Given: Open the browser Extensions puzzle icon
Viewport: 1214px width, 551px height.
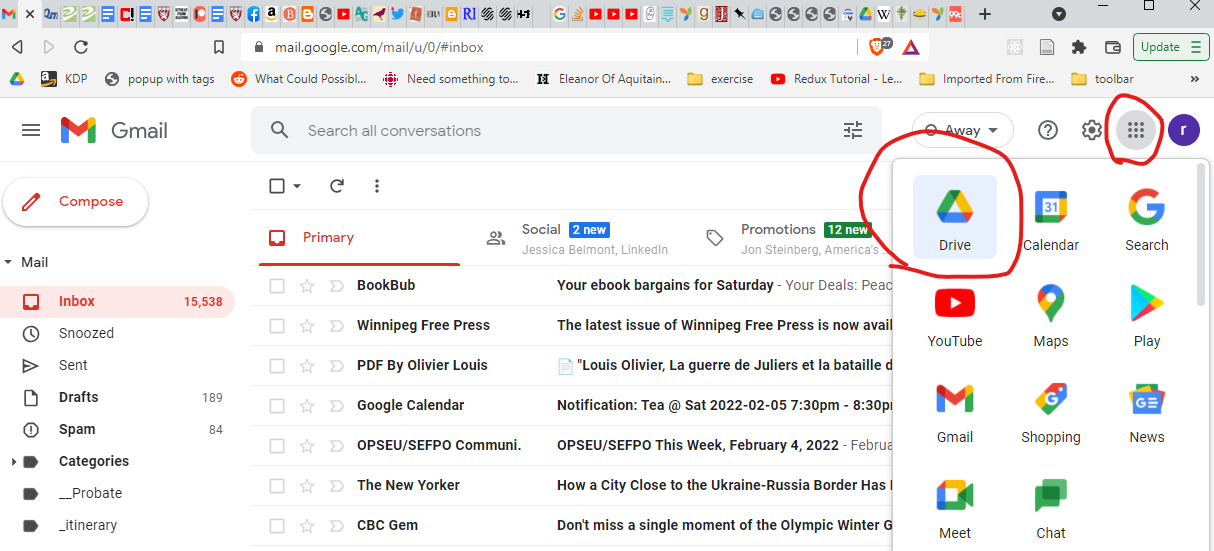Looking at the screenshot, I should pyautogui.click(x=1079, y=47).
